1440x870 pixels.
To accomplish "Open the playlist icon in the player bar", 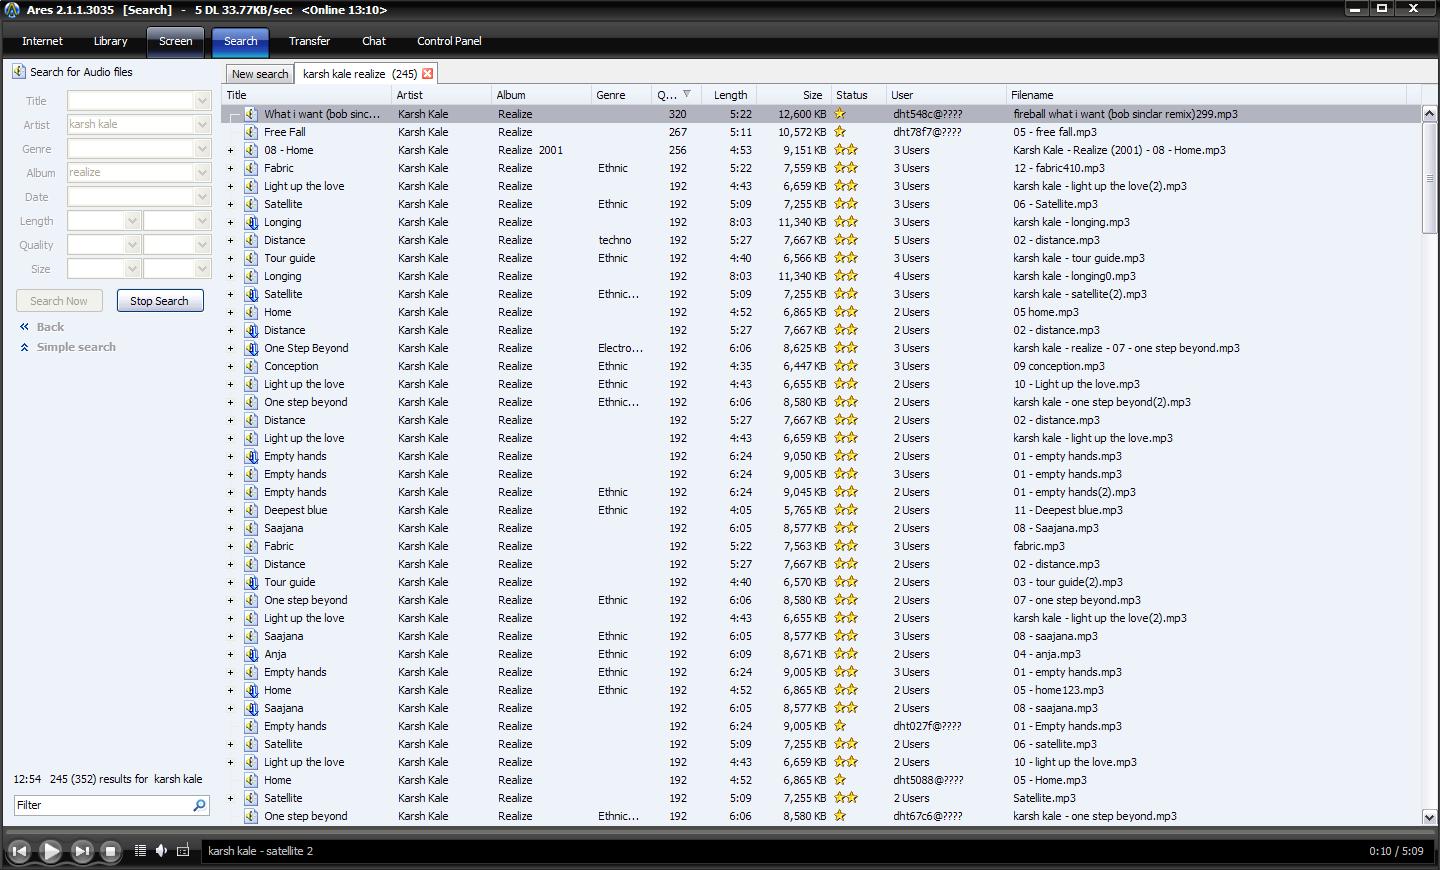I will [x=140, y=851].
